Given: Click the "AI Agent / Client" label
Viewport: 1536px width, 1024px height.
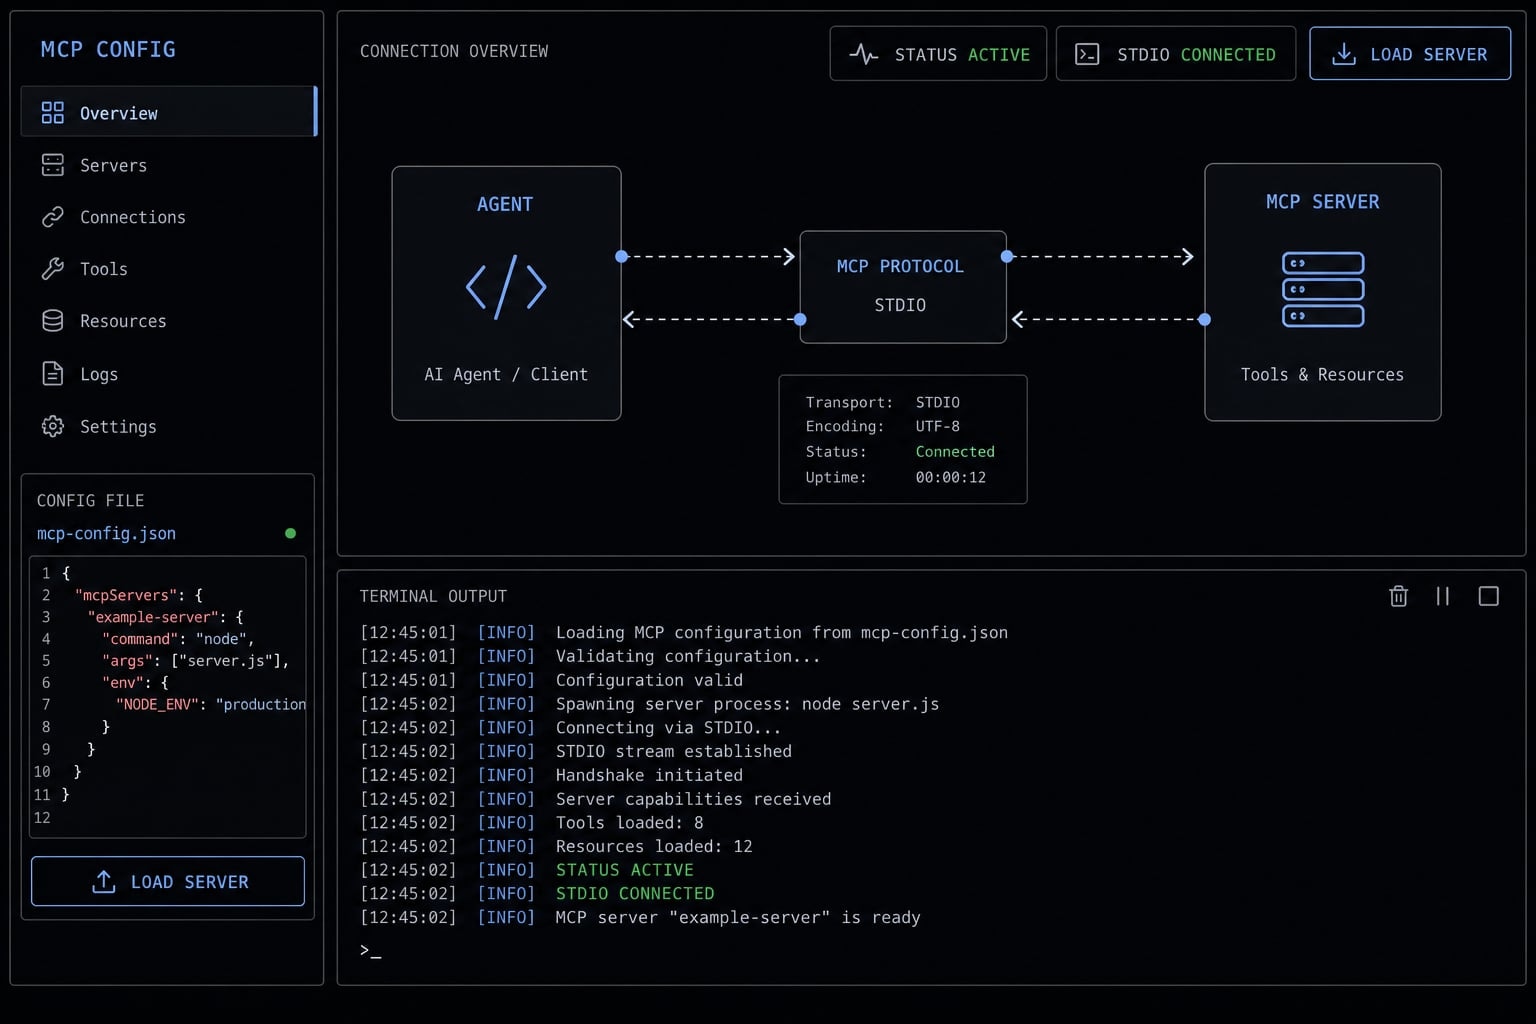Looking at the screenshot, I should pyautogui.click(x=506, y=374).
